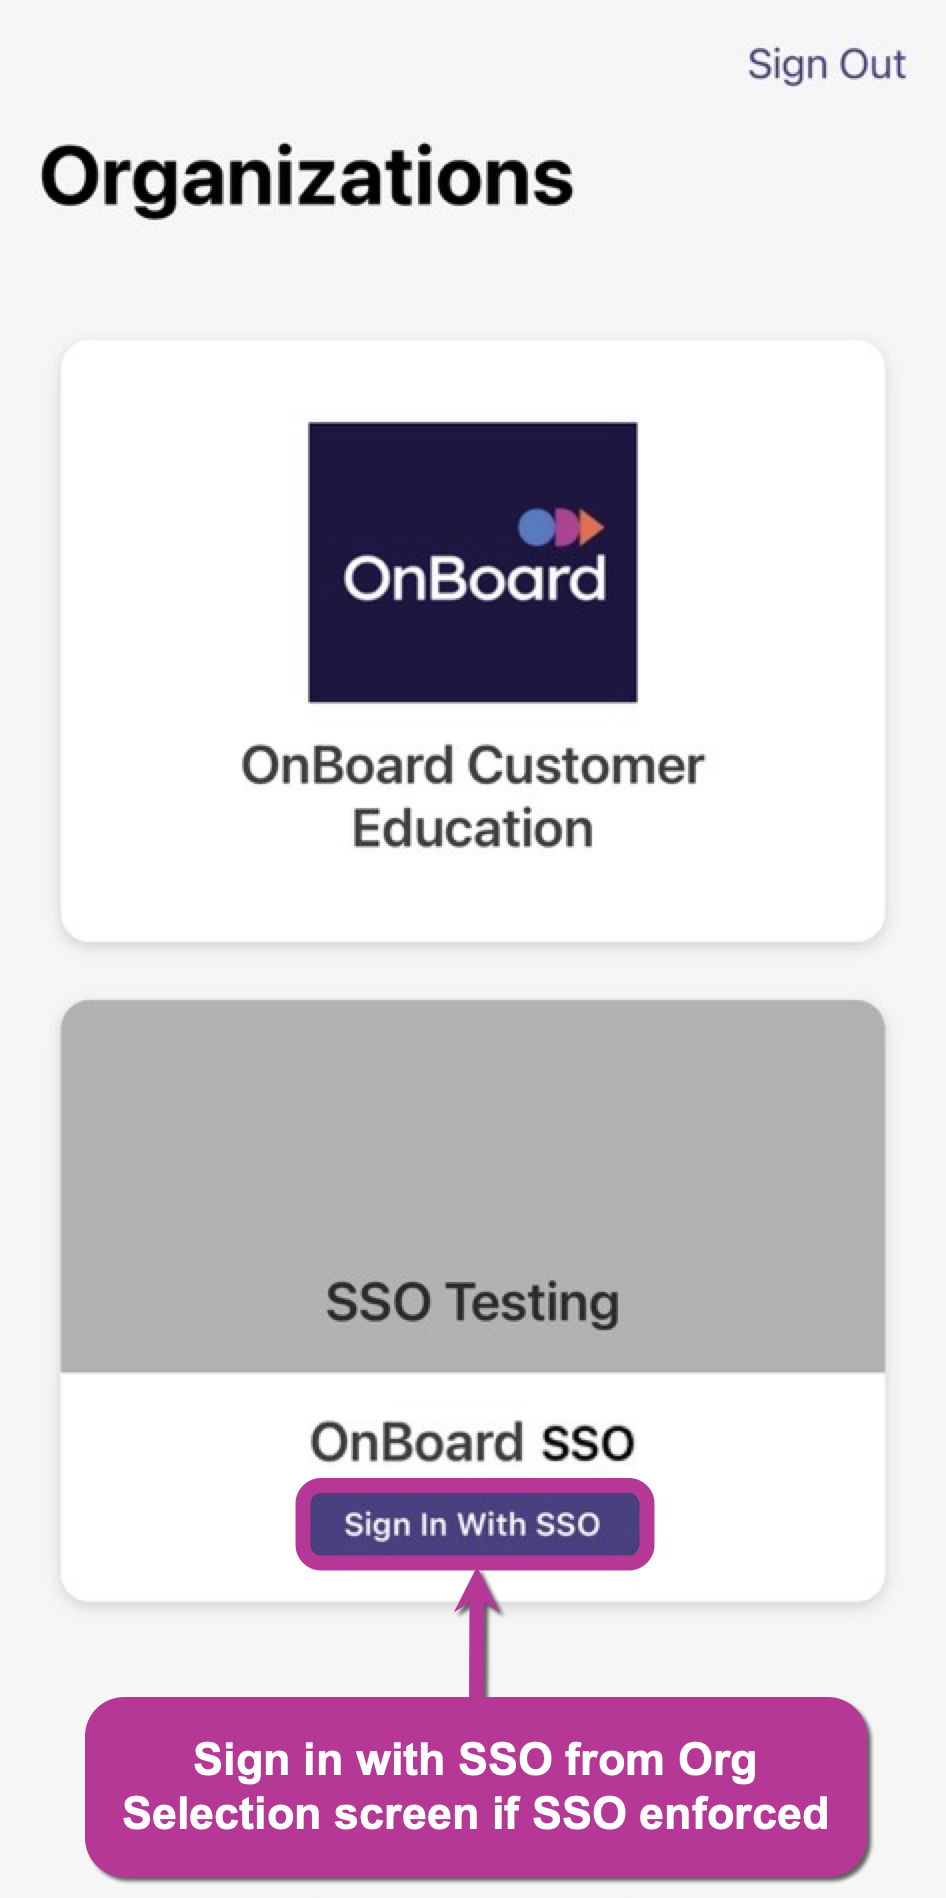Select the SSO Testing organization label
946x1898 pixels.
472,1302
